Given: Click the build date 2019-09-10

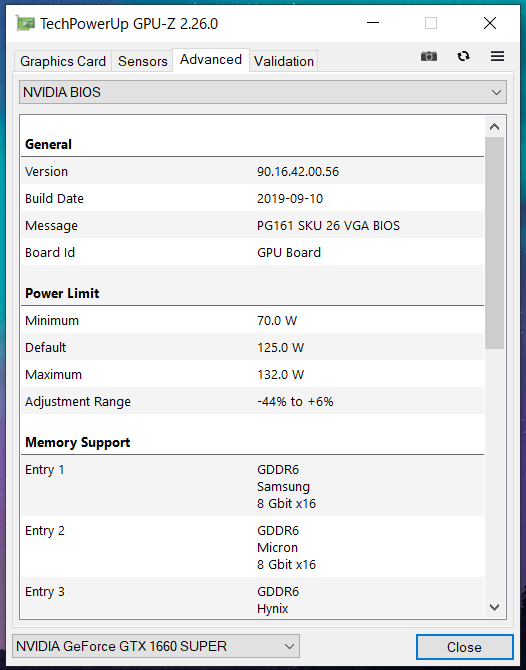Looking at the screenshot, I should [x=290, y=198].
